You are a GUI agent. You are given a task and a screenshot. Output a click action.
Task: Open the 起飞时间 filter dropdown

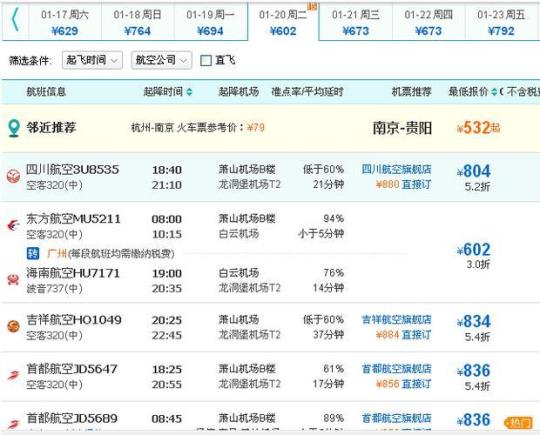point(92,60)
